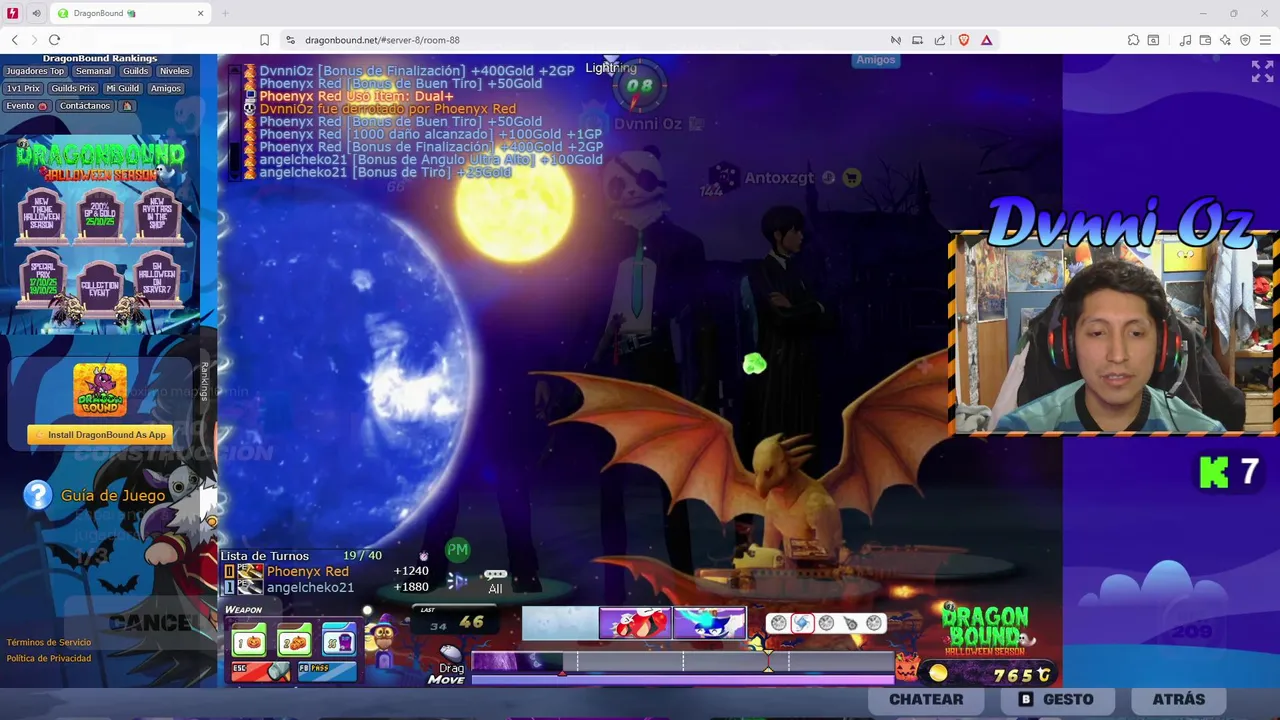Open the Brave Wallet icon

pyautogui.click(x=1205, y=40)
